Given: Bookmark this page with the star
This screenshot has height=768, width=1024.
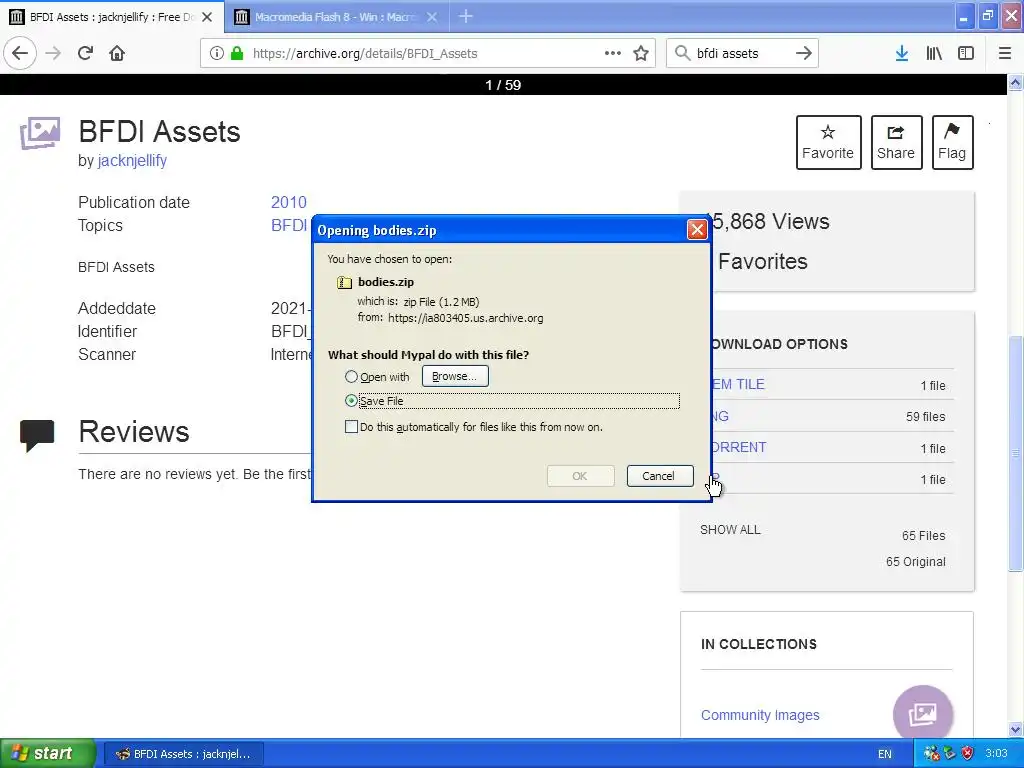Looking at the screenshot, I should 641,53.
